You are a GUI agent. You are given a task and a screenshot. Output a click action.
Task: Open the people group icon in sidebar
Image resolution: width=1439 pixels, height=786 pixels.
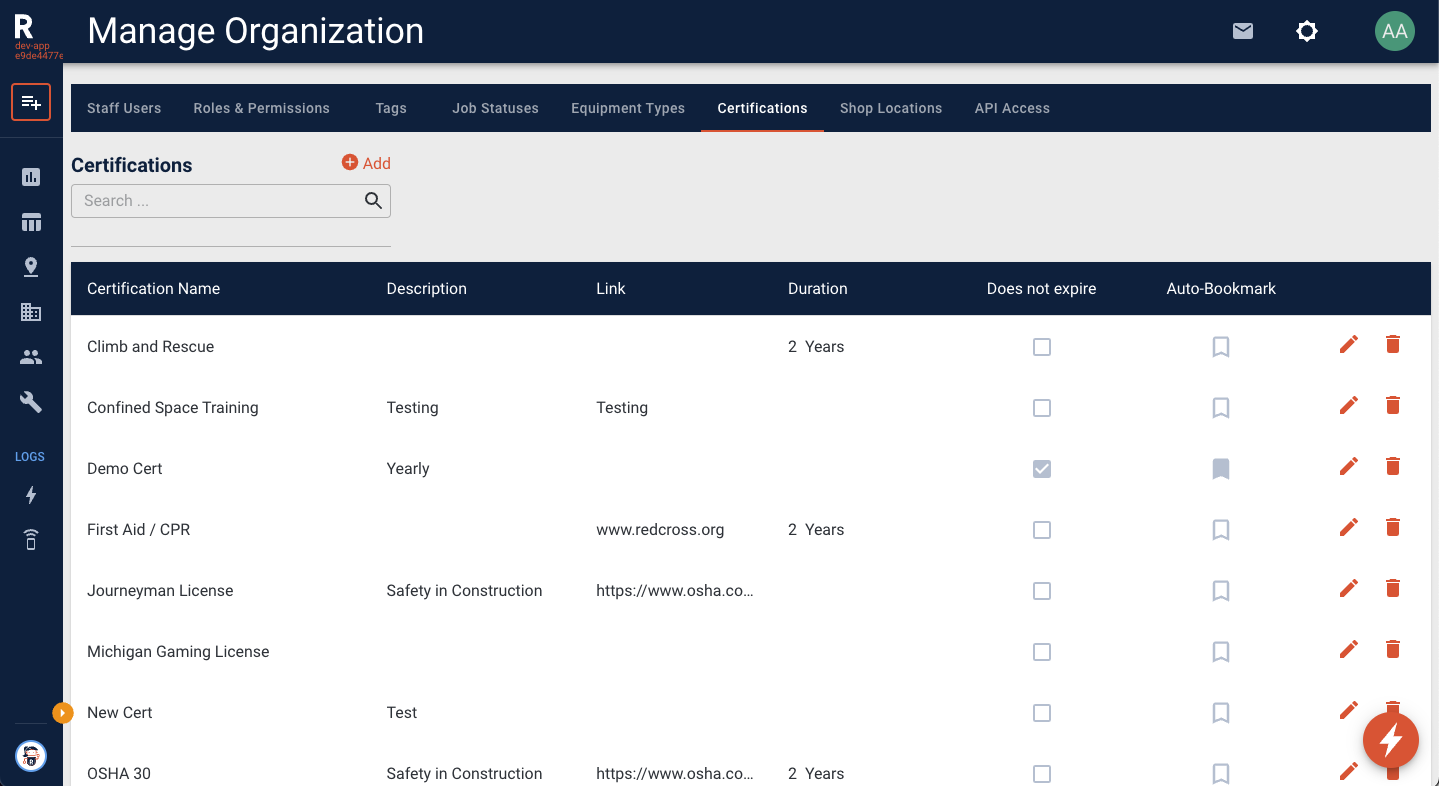click(31, 357)
